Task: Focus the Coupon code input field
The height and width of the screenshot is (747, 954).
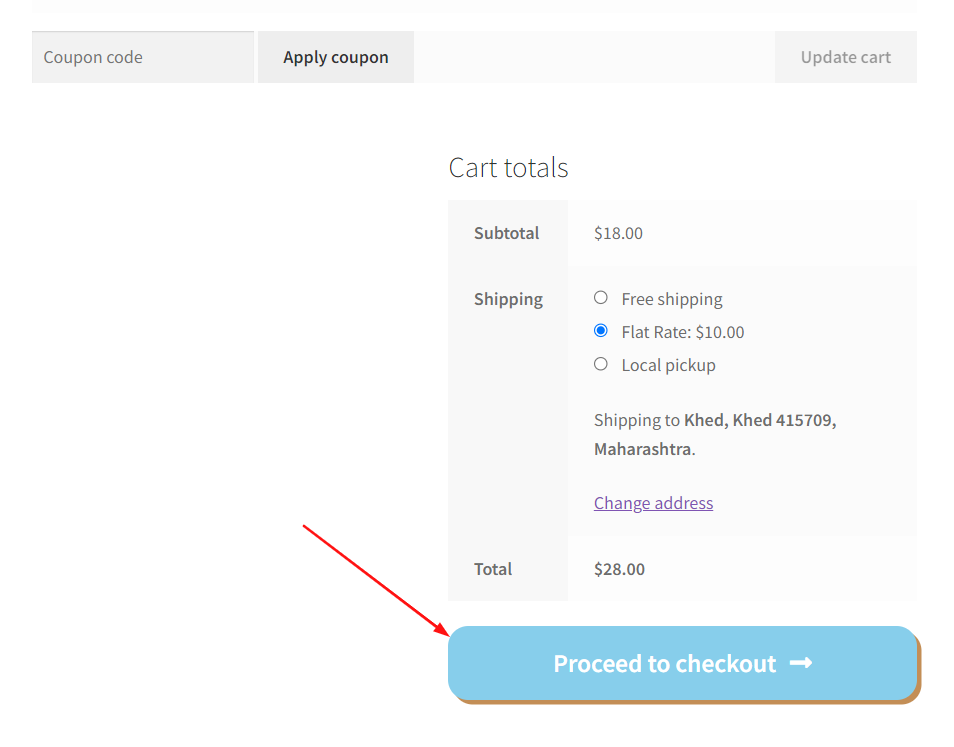Action: [143, 57]
